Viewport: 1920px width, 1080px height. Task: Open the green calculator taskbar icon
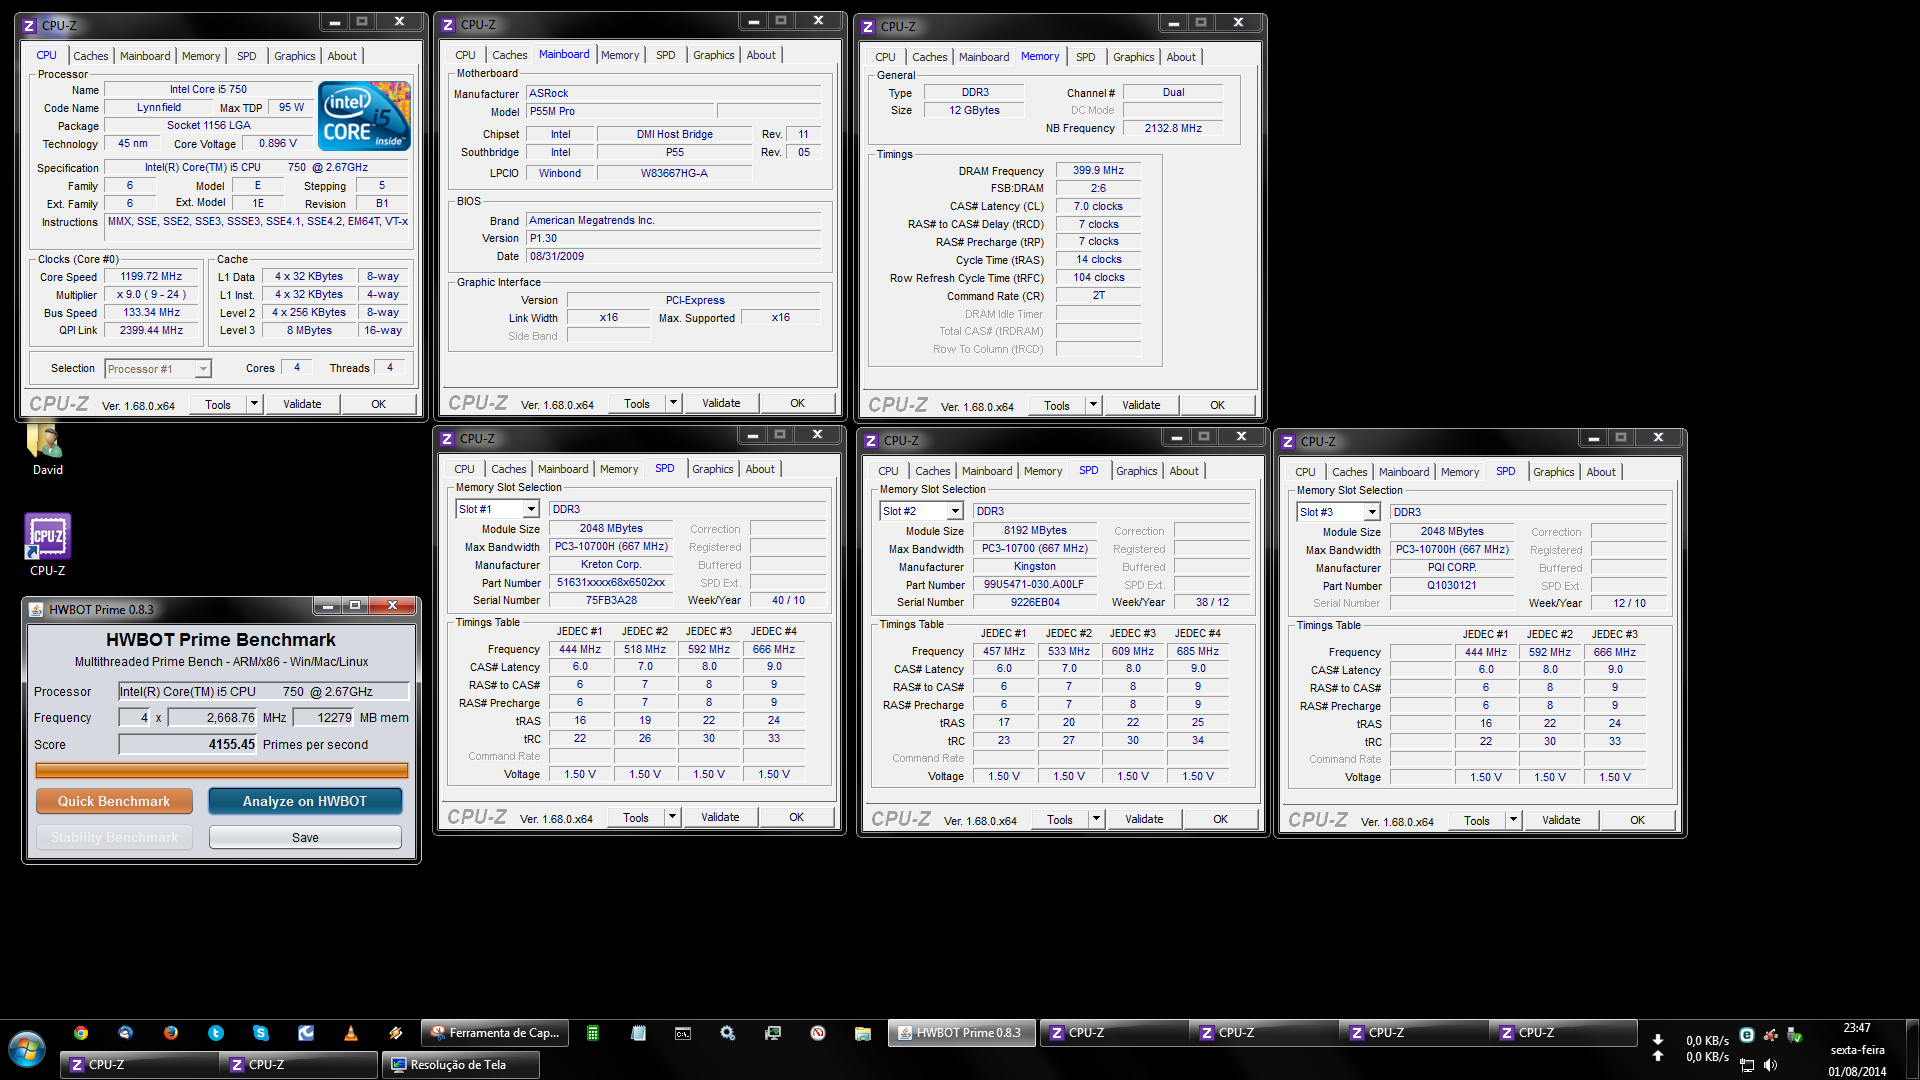coord(593,1033)
